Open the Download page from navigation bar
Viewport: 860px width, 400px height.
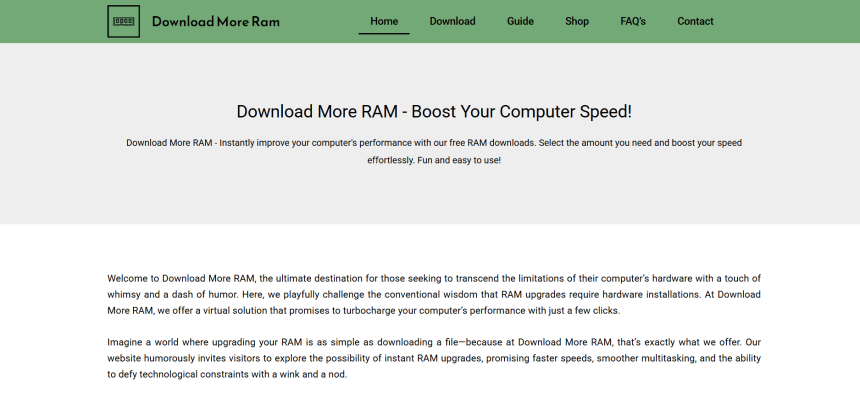[452, 21]
